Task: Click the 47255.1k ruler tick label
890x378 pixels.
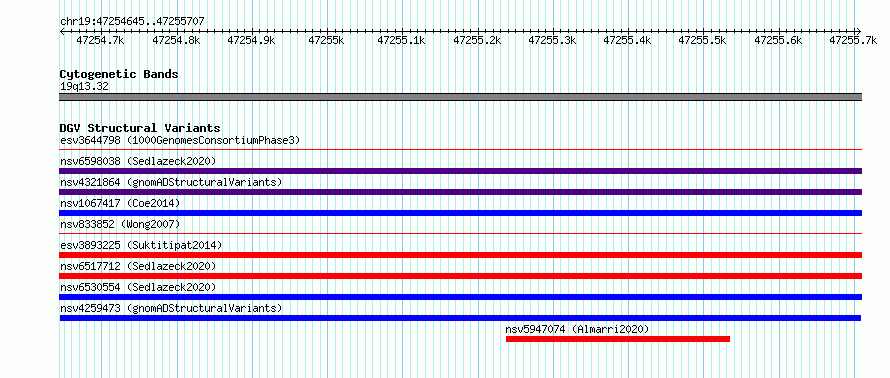Action: pos(401,40)
